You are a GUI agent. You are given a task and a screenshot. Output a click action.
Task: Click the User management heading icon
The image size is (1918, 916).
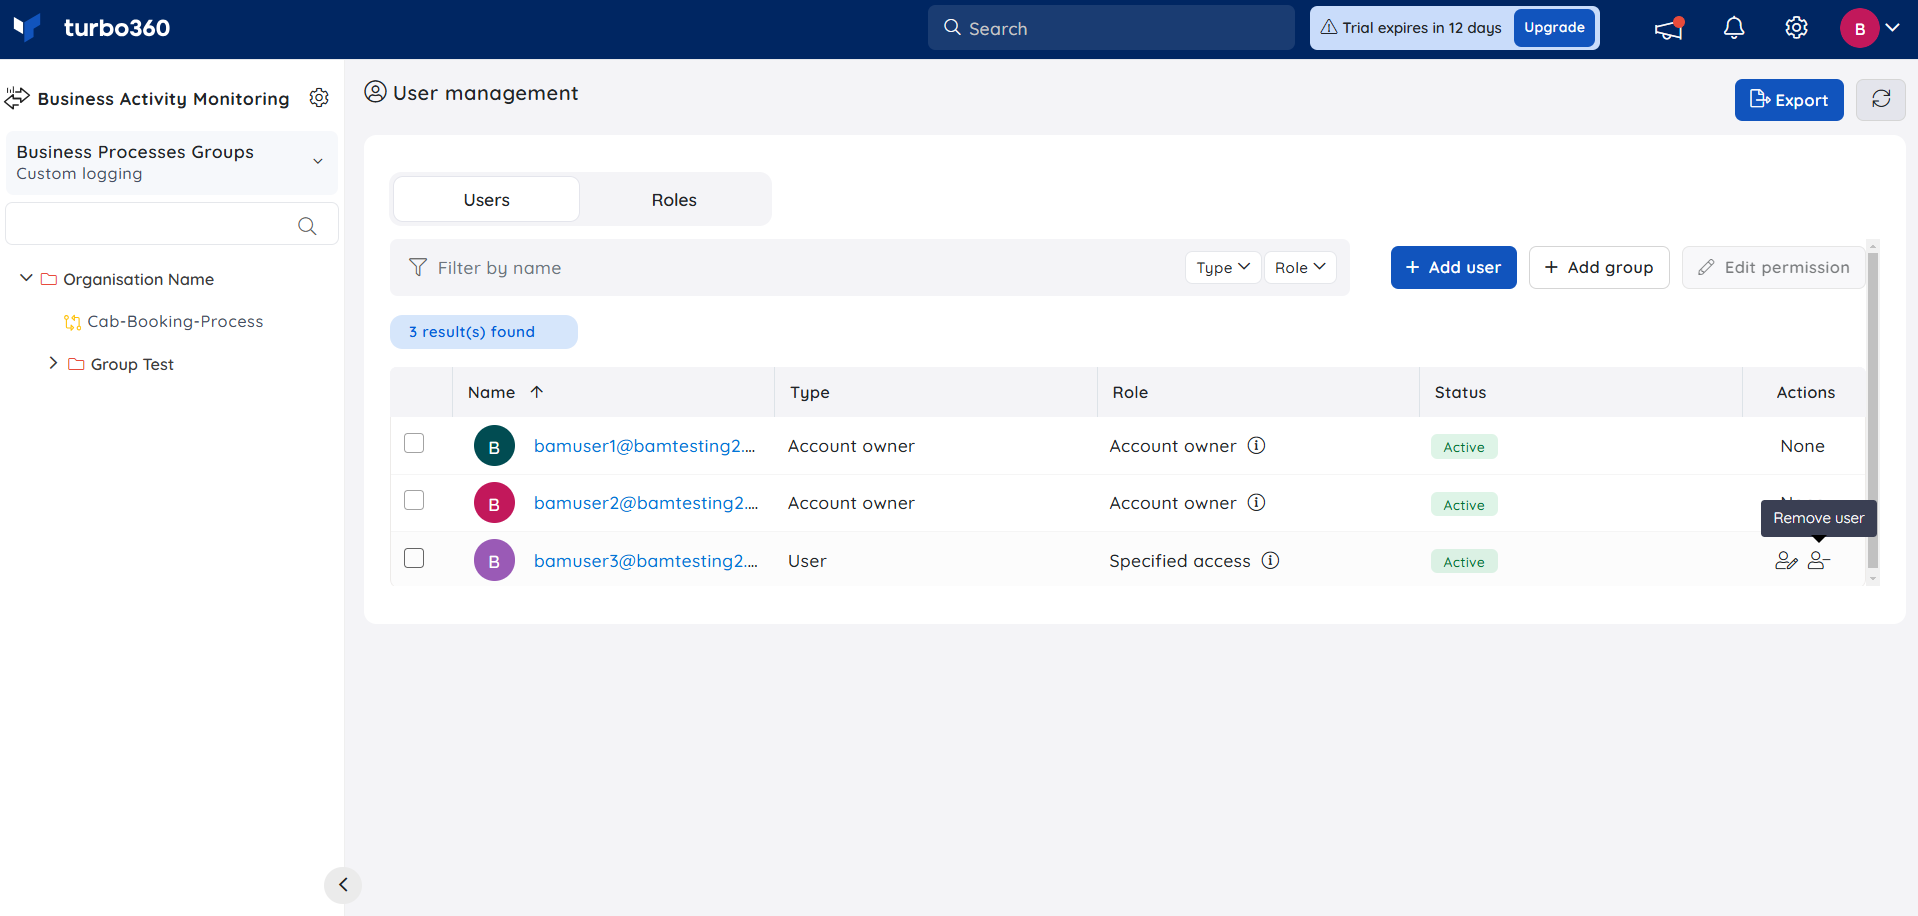point(375,92)
